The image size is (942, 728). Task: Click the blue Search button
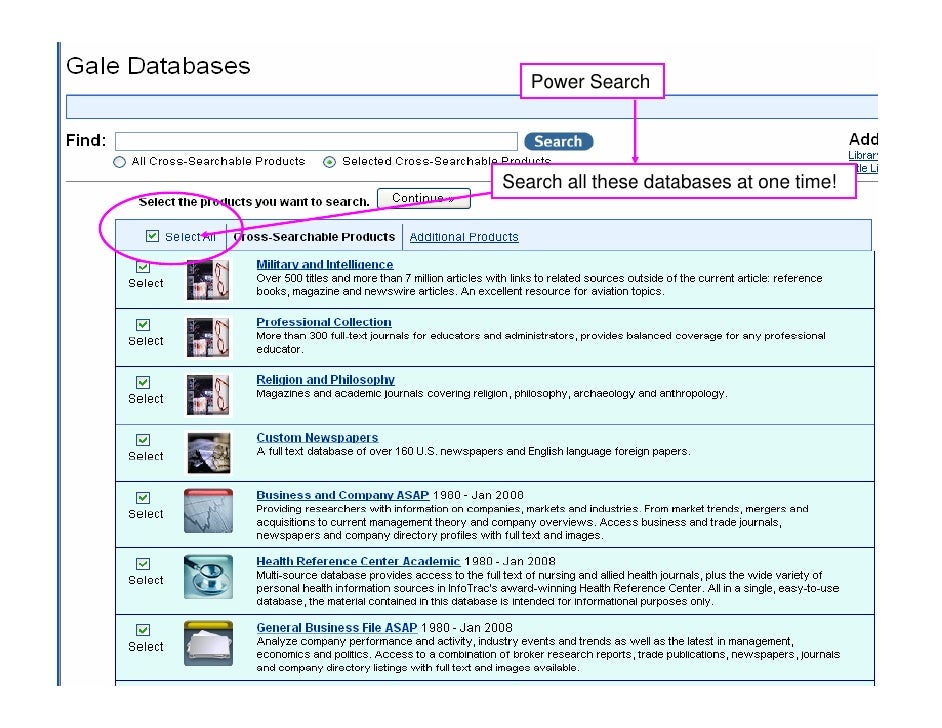pyautogui.click(x=559, y=141)
